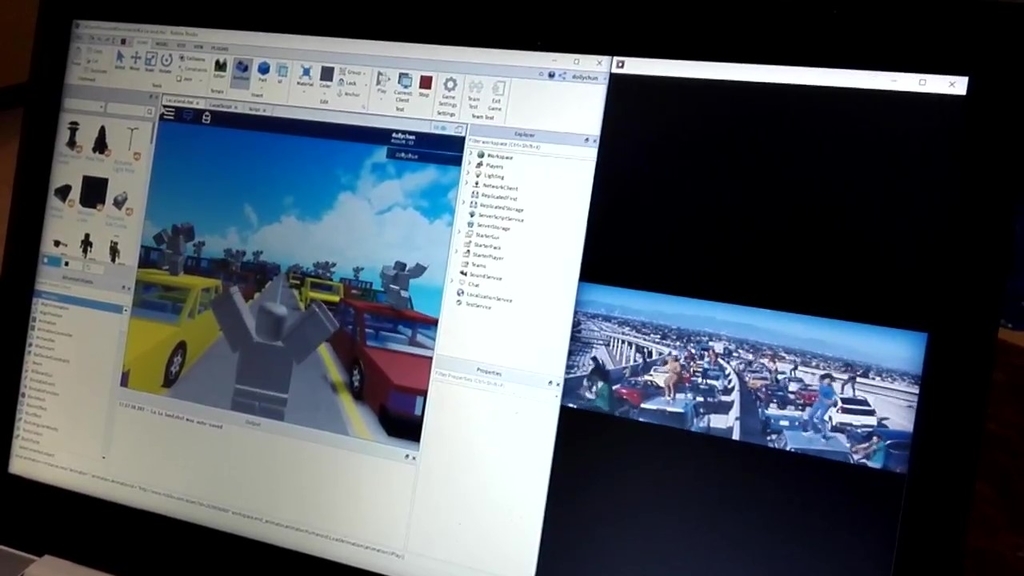Screen dimensions: 1024x576
Task: Start a Team Test
Action: (475, 93)
